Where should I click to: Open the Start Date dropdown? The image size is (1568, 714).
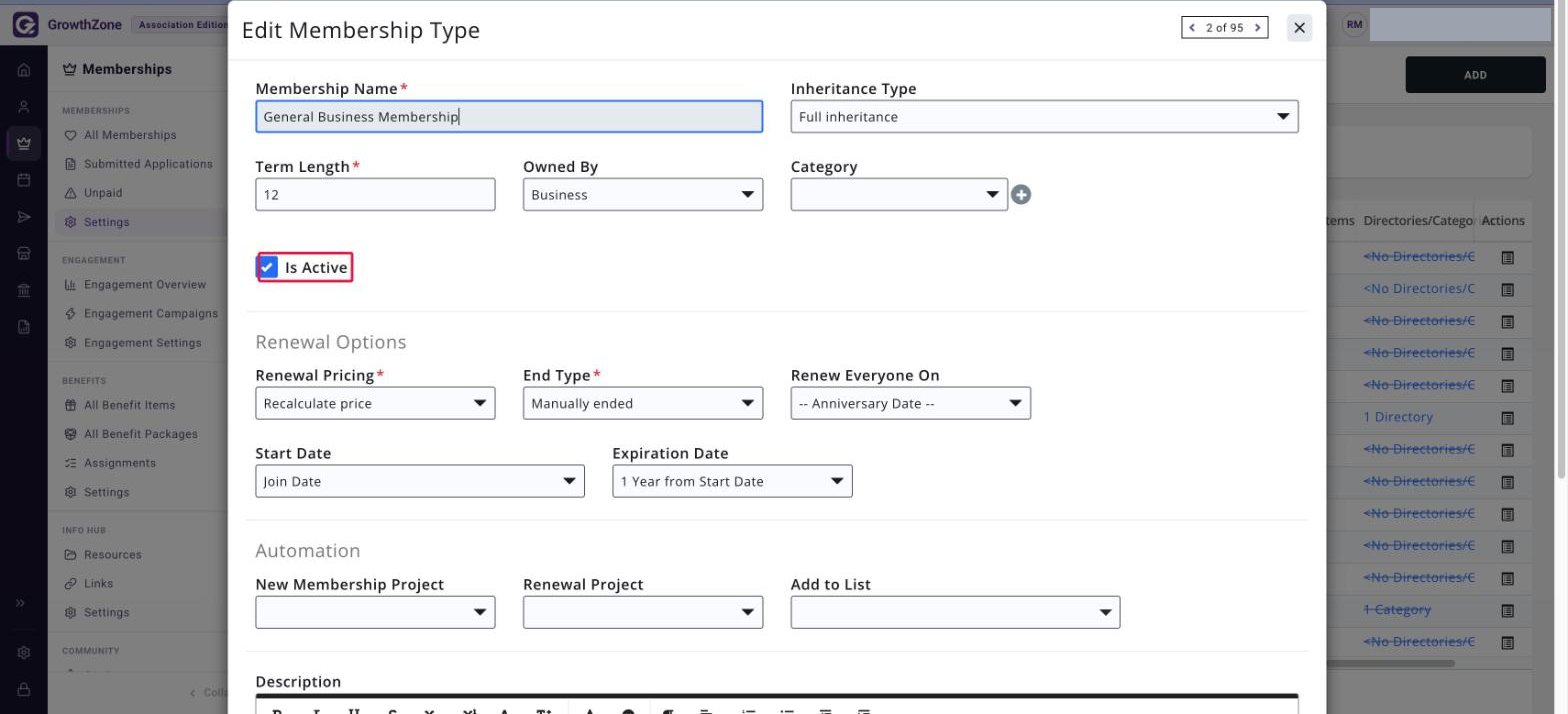420,481
